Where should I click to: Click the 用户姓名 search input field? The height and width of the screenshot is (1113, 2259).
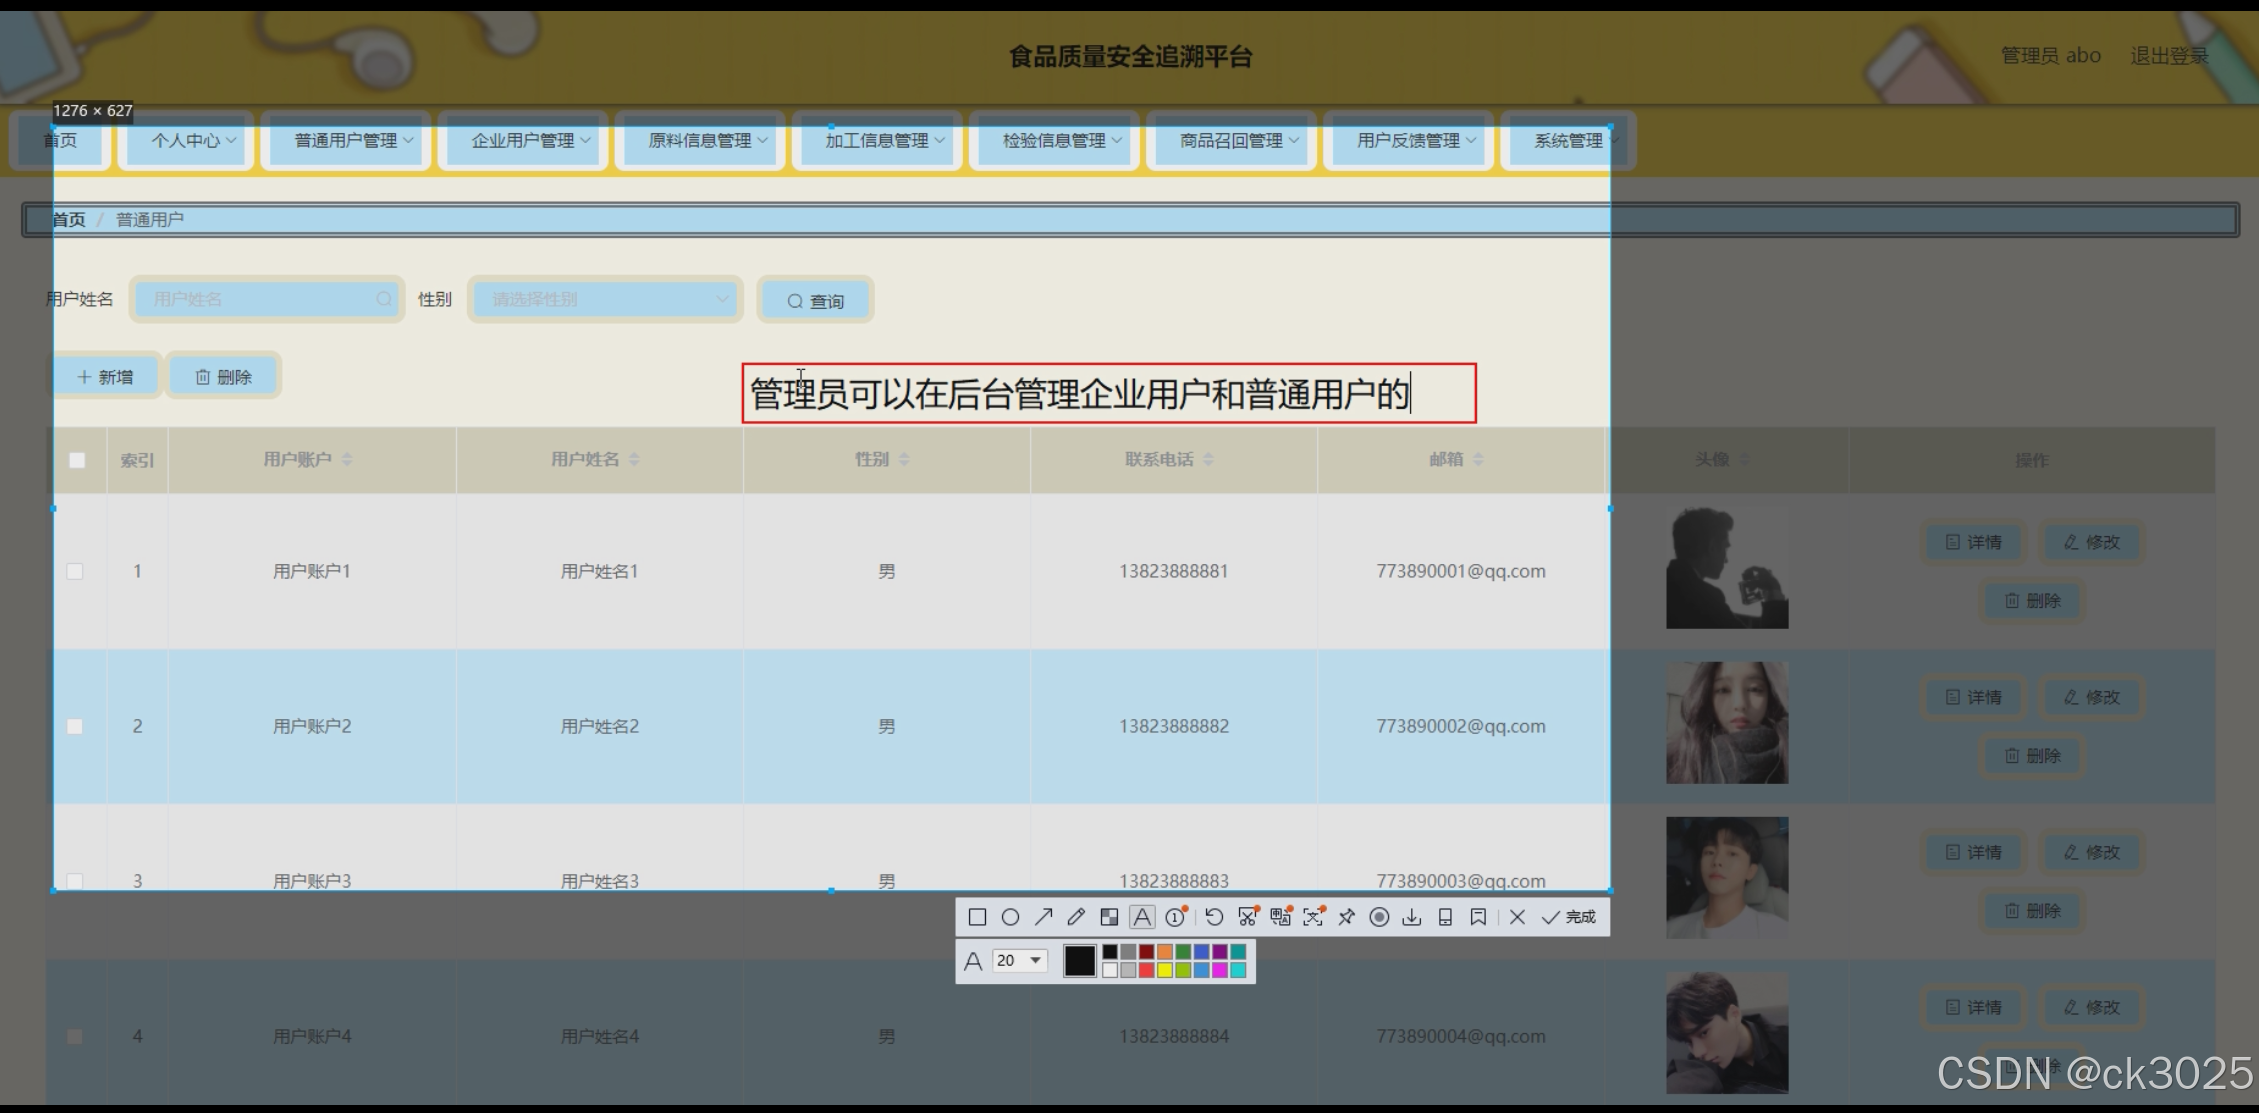pyautogui.click(x=265, y=299)
